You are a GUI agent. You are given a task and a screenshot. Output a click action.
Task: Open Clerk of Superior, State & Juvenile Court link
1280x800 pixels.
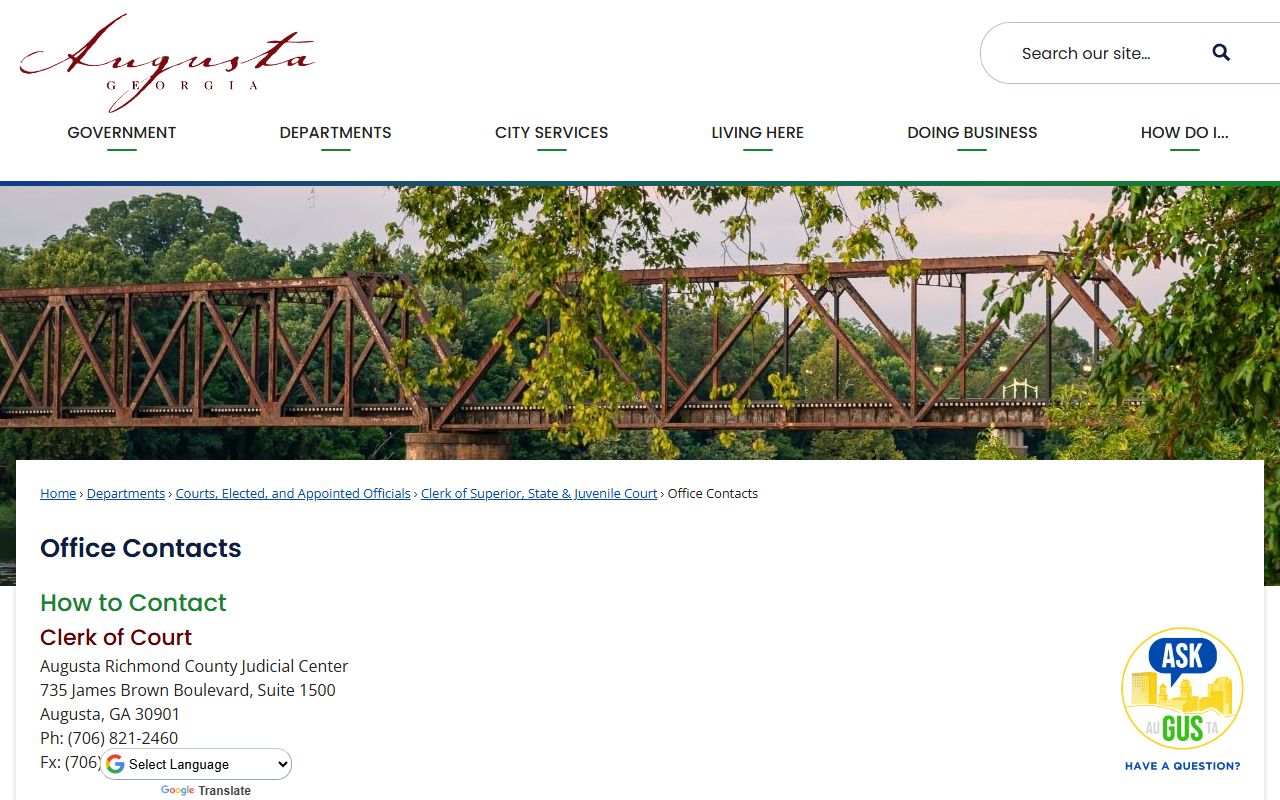[x=539, y=494]
